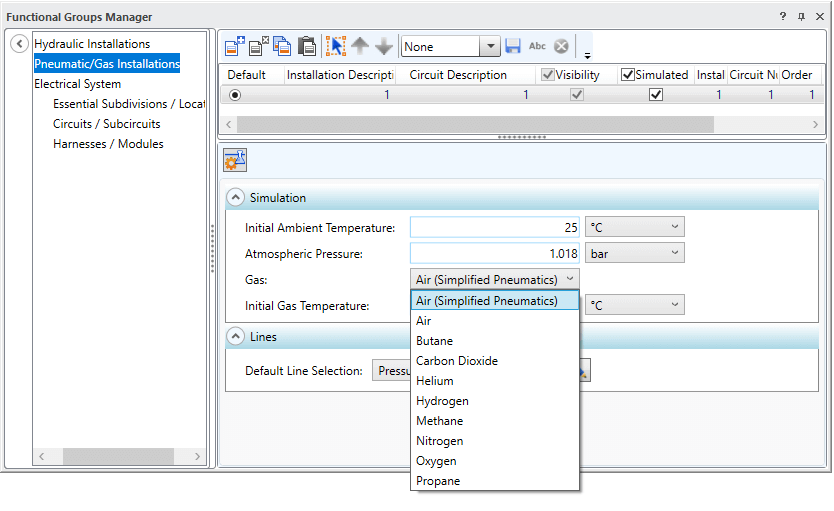Click the Move Down arrow icon
Screen dimensions: 834x511
point(383,47)
